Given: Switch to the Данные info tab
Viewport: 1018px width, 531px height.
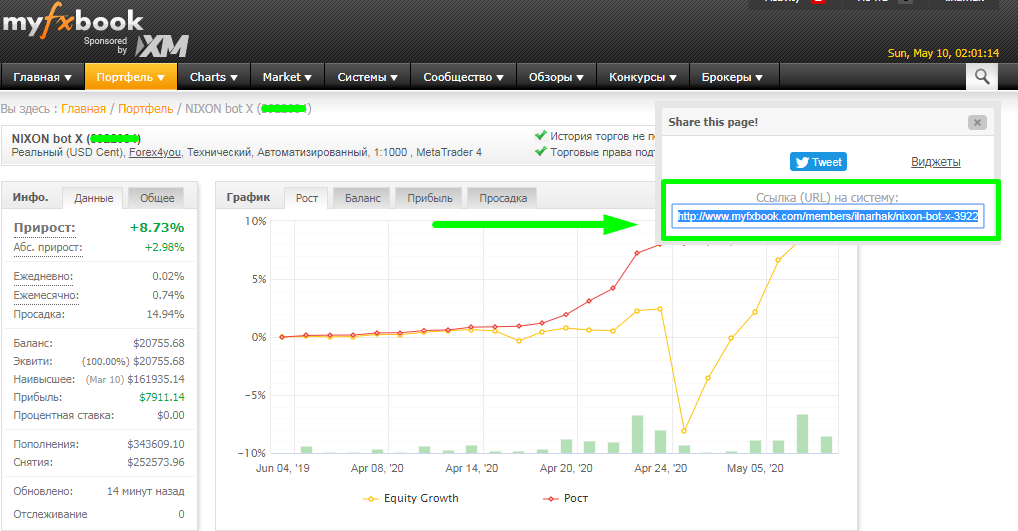Looking at the screenshot, I should tap(93, 198).
